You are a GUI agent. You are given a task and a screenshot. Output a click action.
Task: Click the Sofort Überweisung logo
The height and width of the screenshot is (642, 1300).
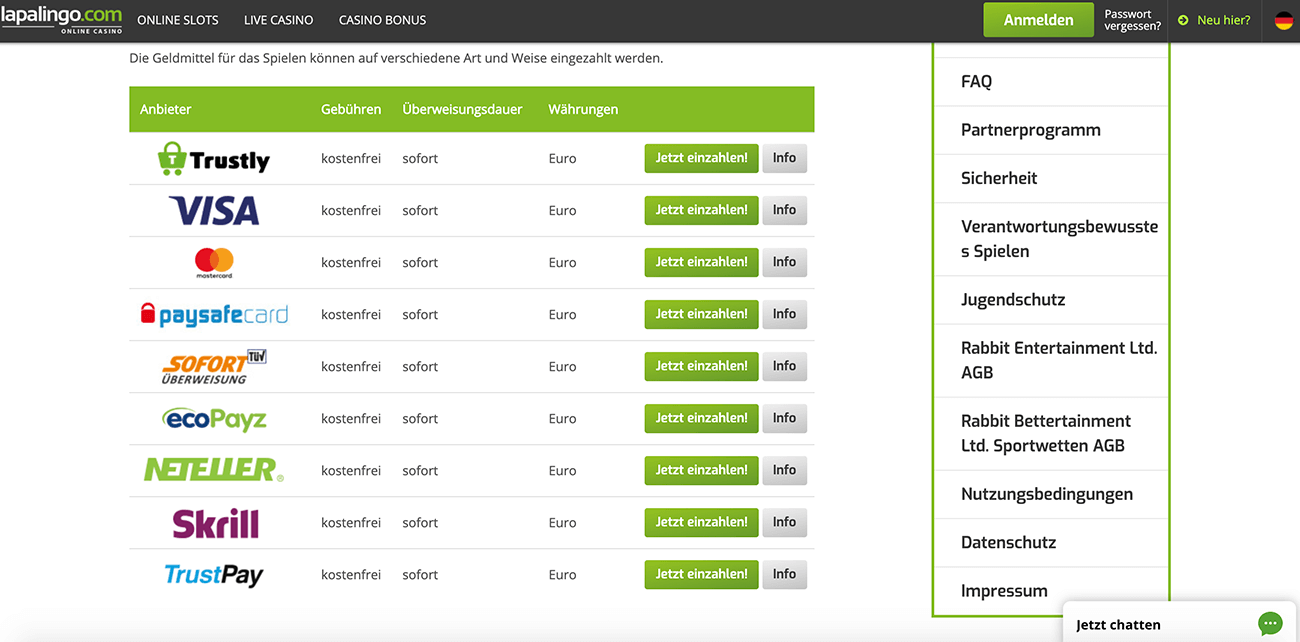[214, 367]
